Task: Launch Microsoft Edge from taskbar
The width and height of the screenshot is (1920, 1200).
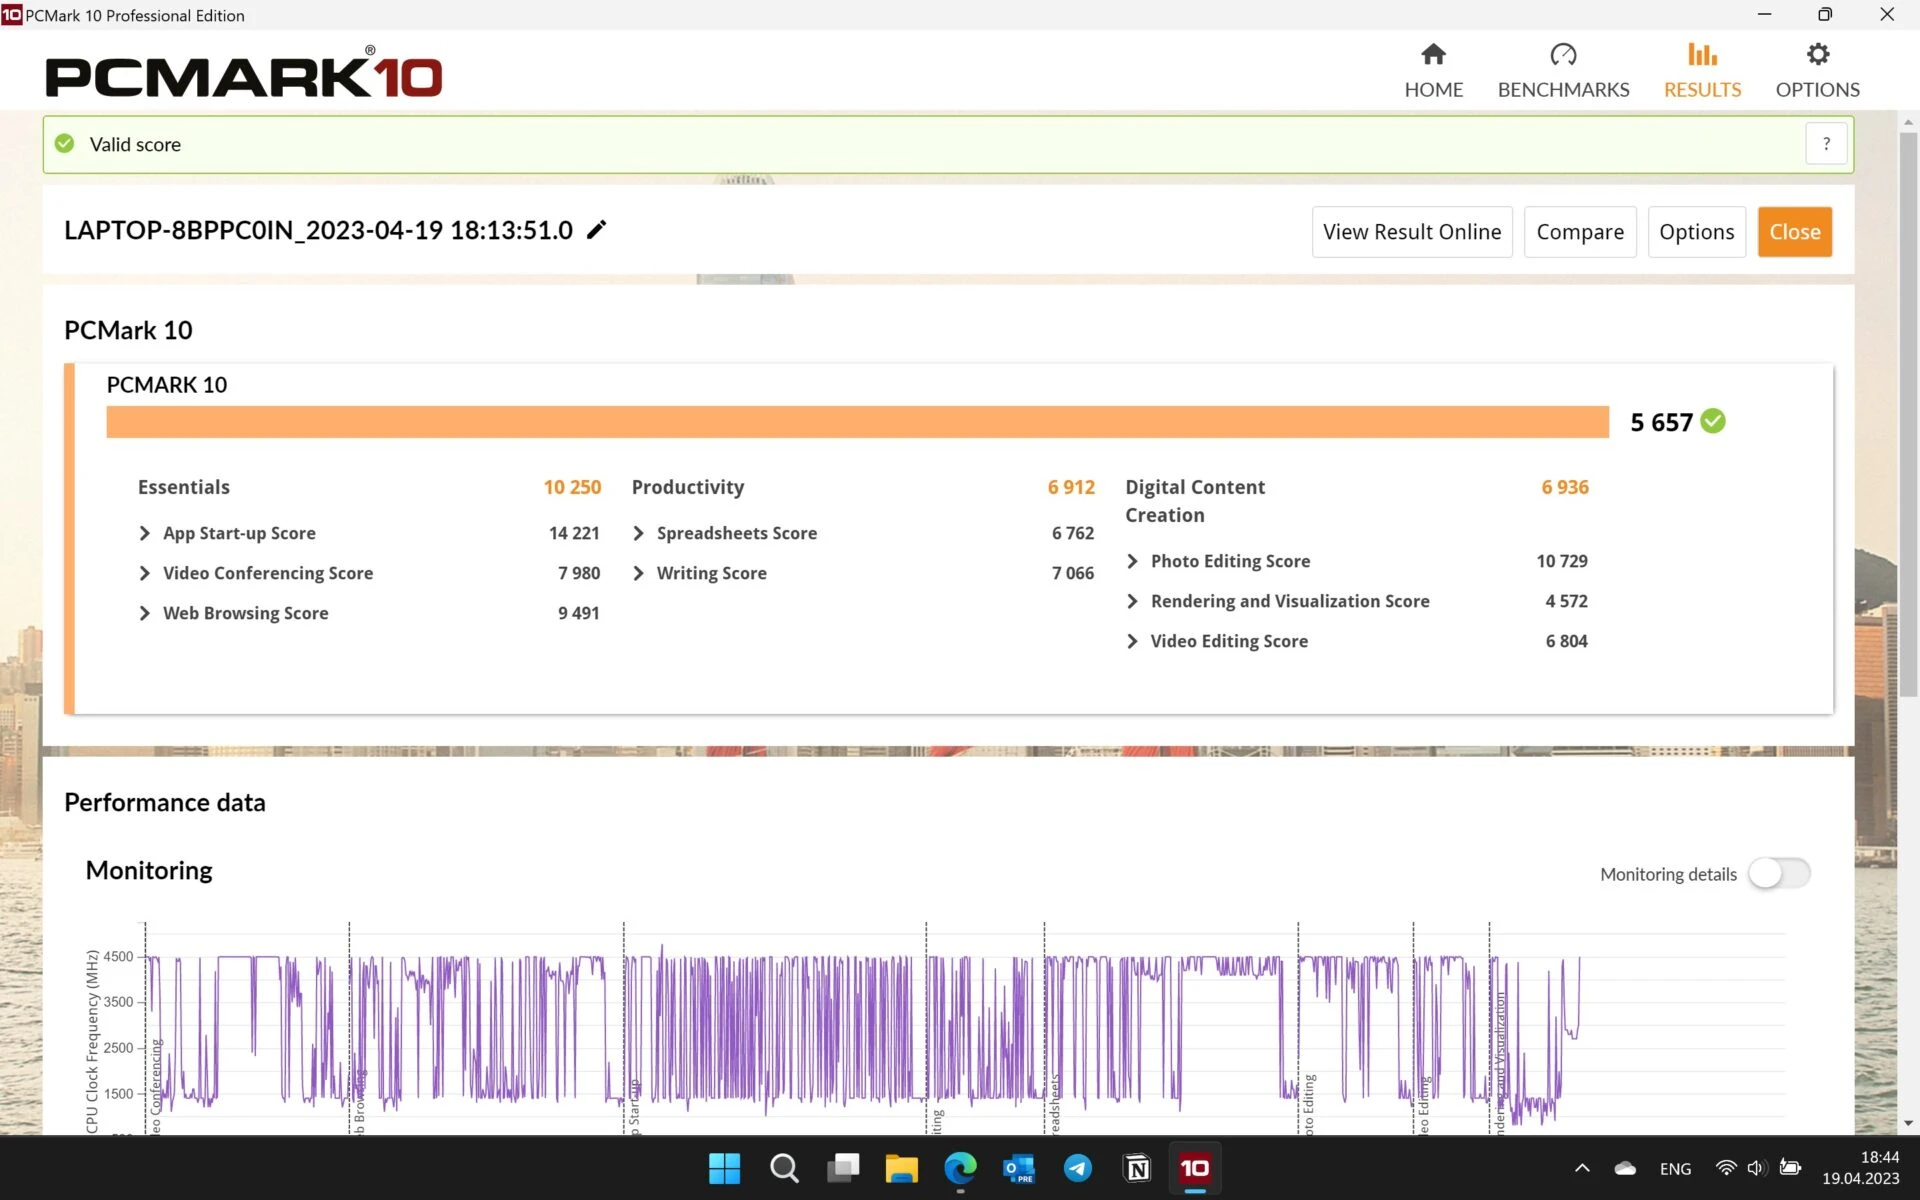Action: [960, 1168]
